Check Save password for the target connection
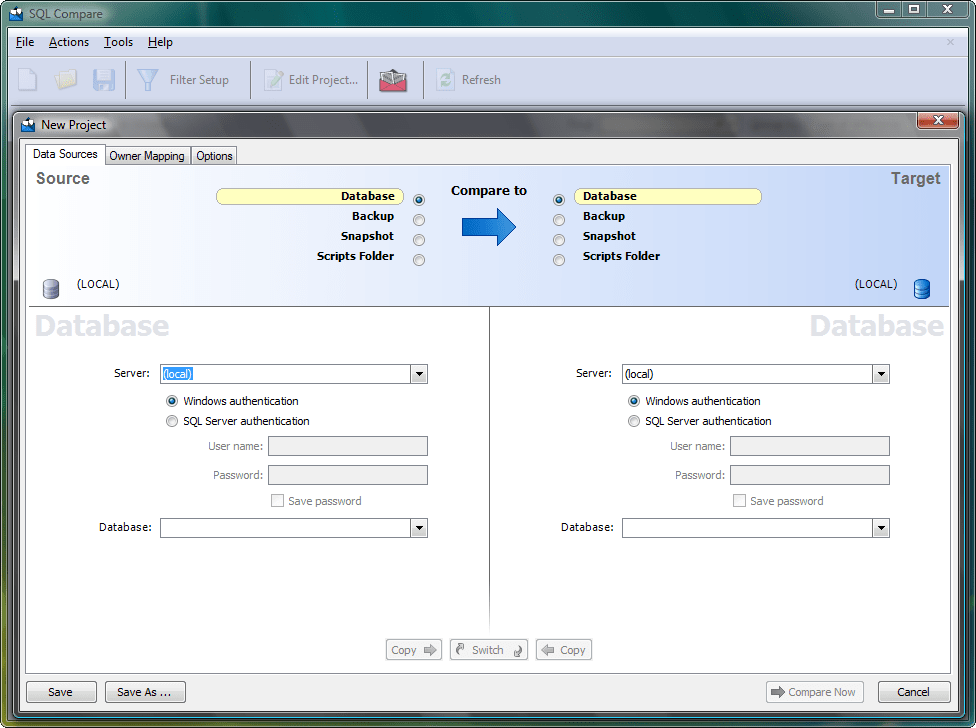Image resolution: width=976 pixels, height=728 pixels. (739, 500)
